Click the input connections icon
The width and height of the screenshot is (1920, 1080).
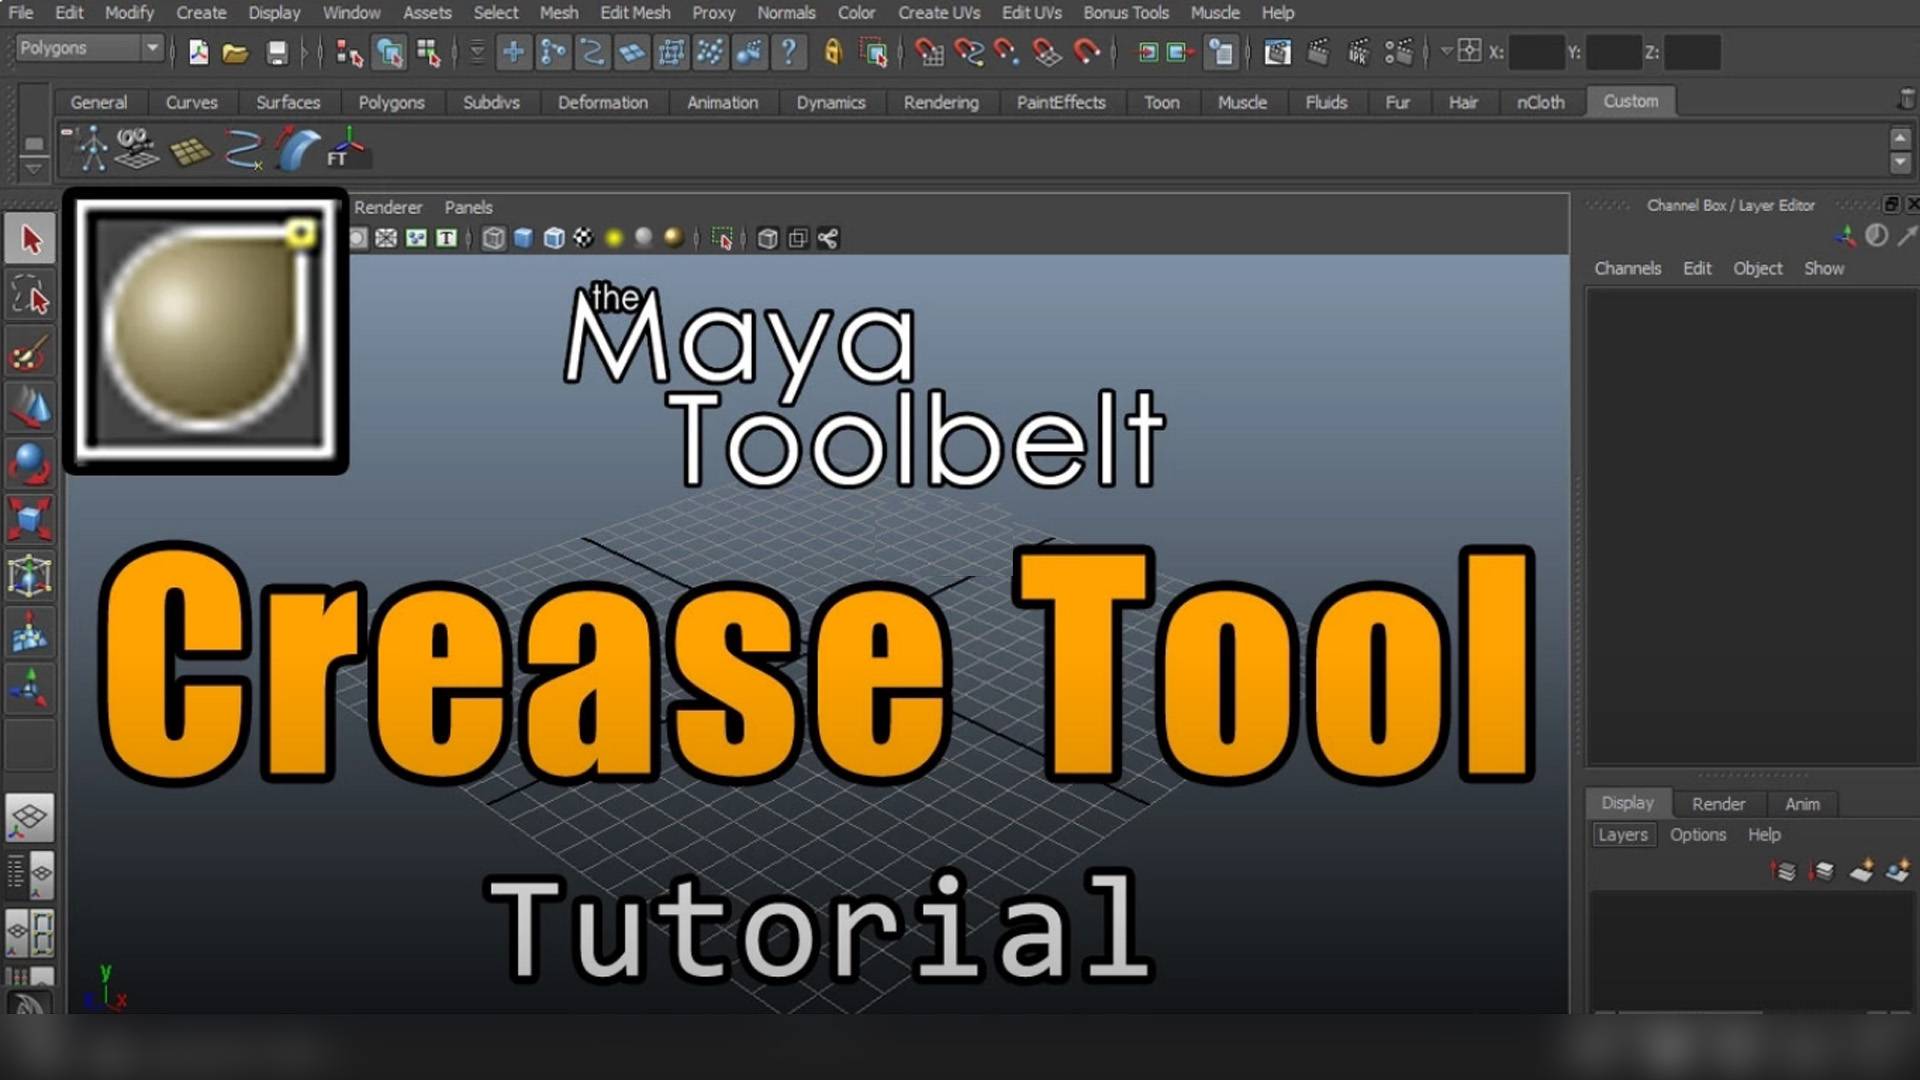click(x=1148, y=52)
